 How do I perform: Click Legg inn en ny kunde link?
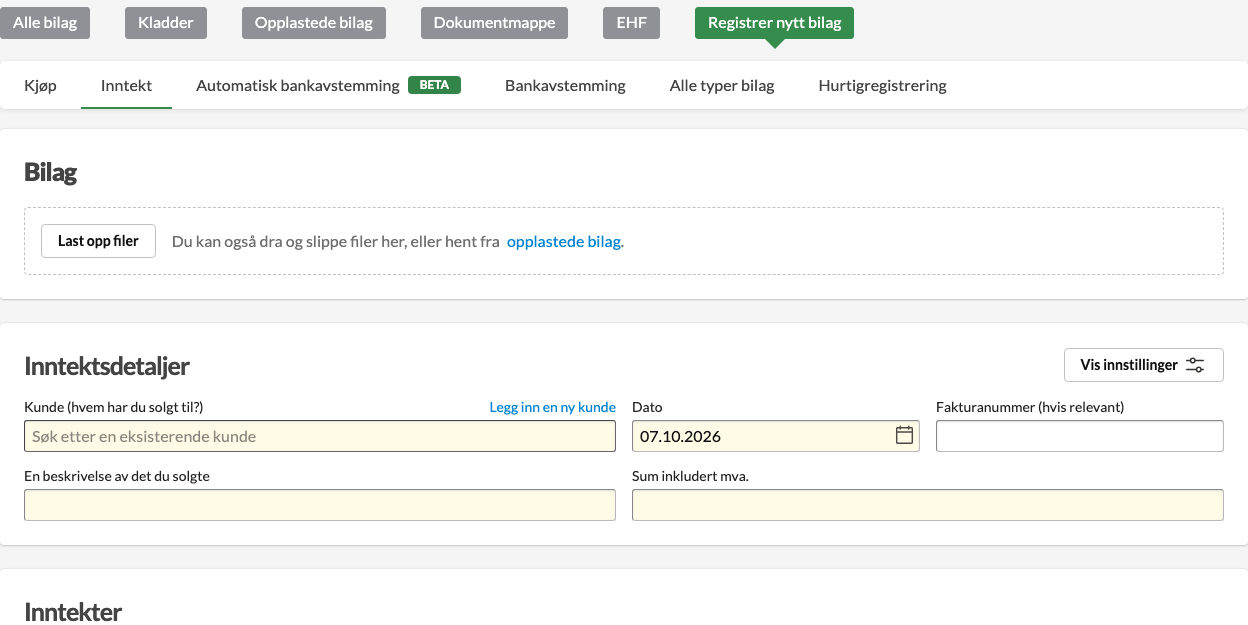(552, 407)
